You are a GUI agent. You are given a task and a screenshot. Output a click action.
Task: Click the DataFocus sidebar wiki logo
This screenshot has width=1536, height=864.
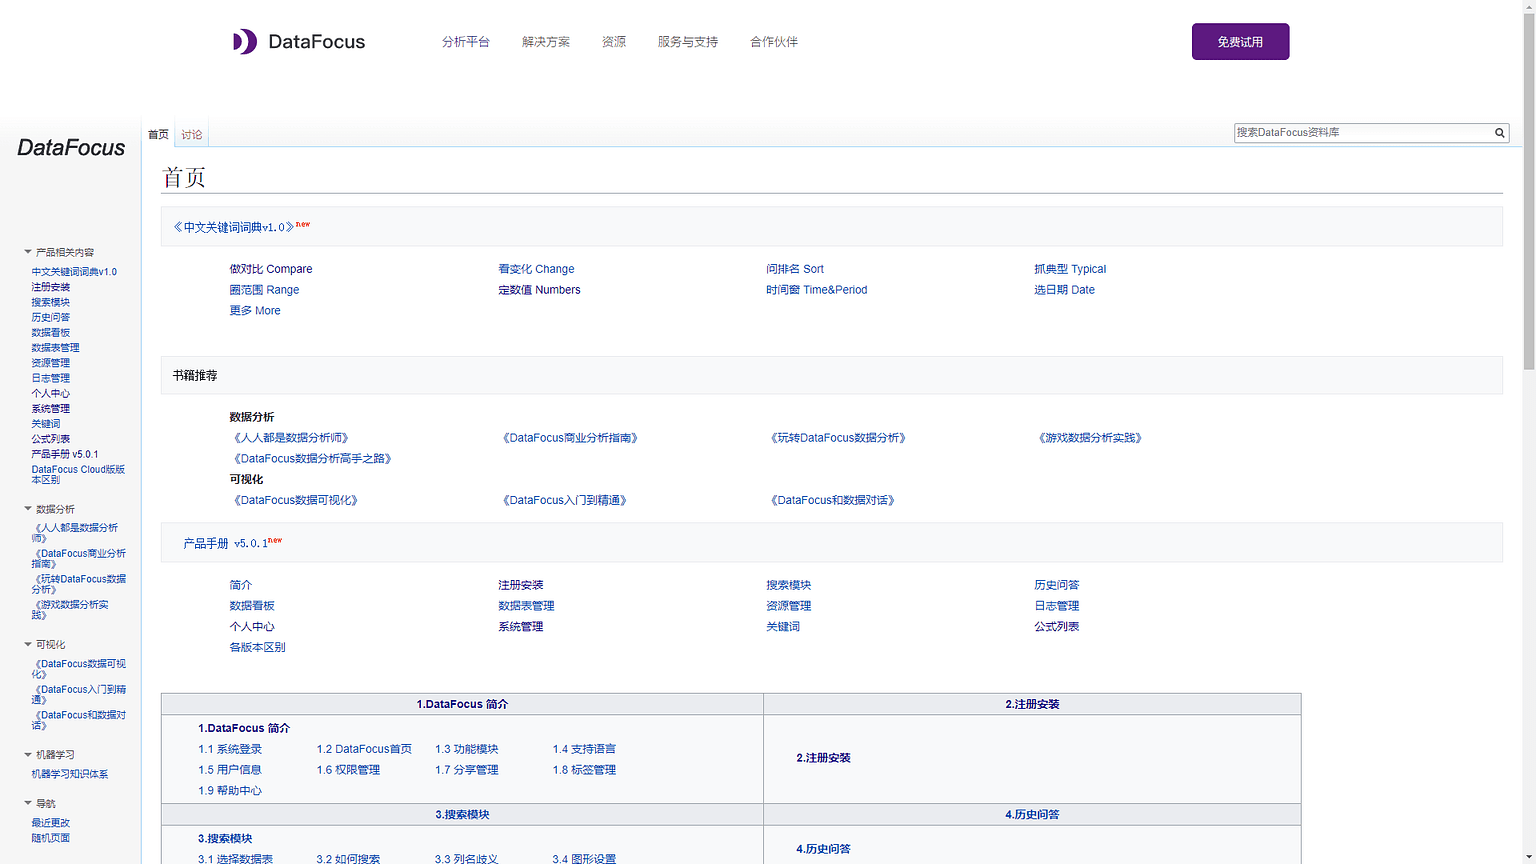click(71, 148)
